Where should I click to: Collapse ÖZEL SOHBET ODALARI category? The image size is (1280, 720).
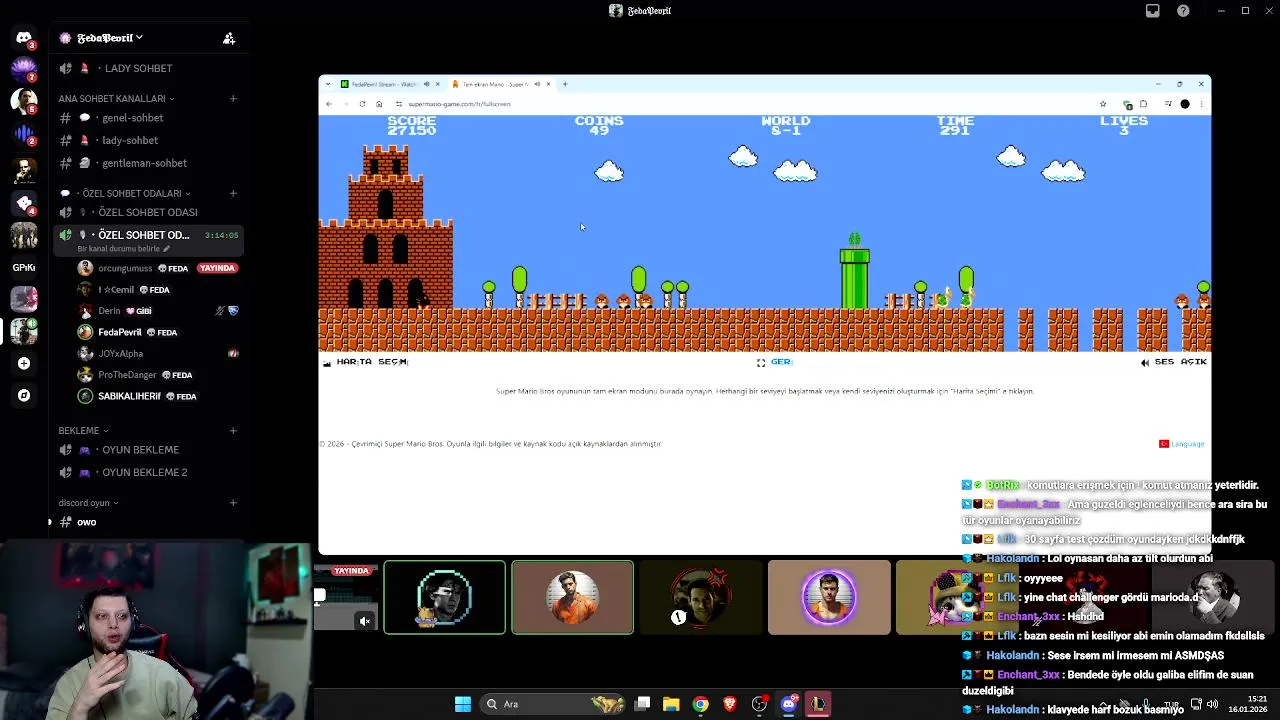[124, 193]
